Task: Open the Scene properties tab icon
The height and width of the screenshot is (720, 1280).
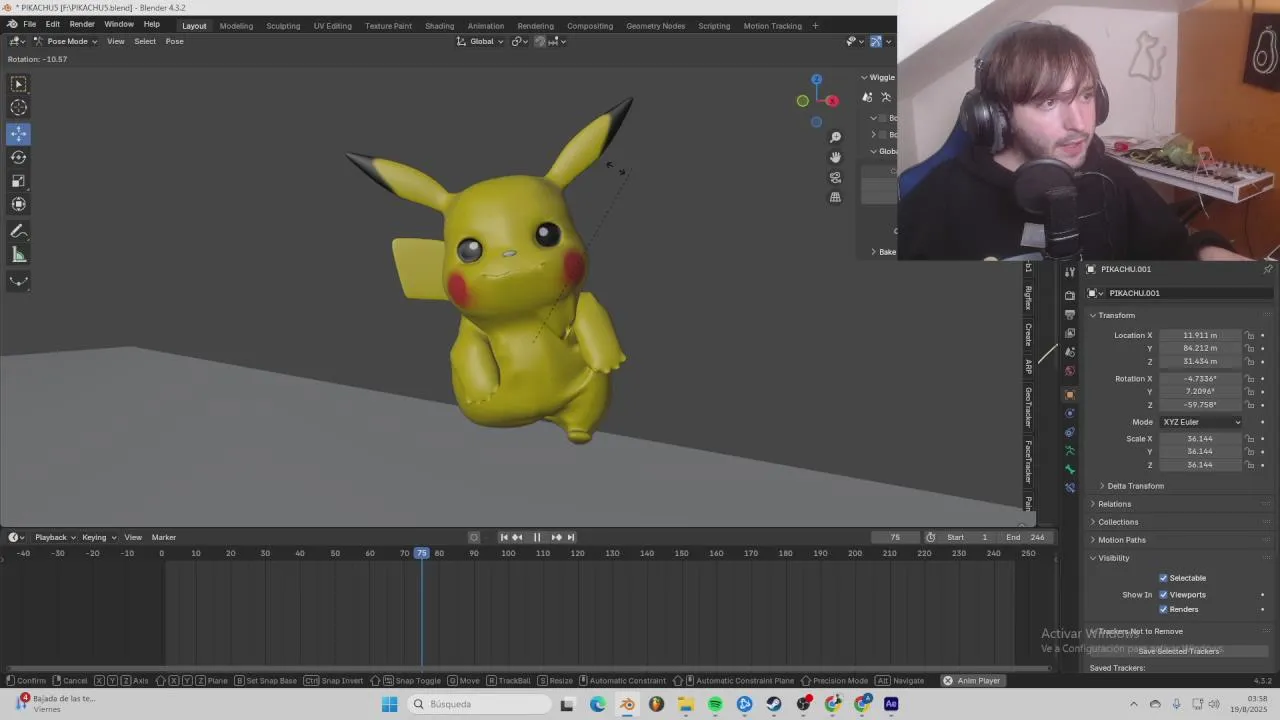Action: point(1070,352)
